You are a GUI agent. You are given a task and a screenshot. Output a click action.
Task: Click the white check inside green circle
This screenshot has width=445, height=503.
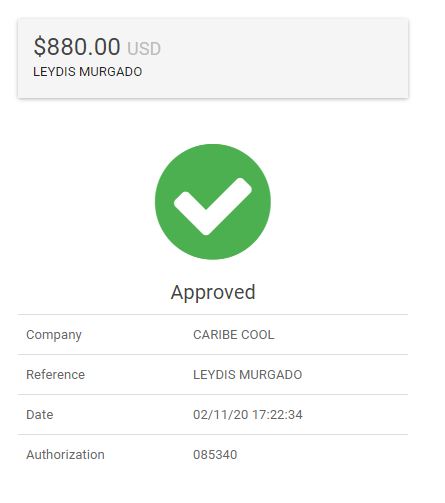pyautogui.click(x=213, y=206)
